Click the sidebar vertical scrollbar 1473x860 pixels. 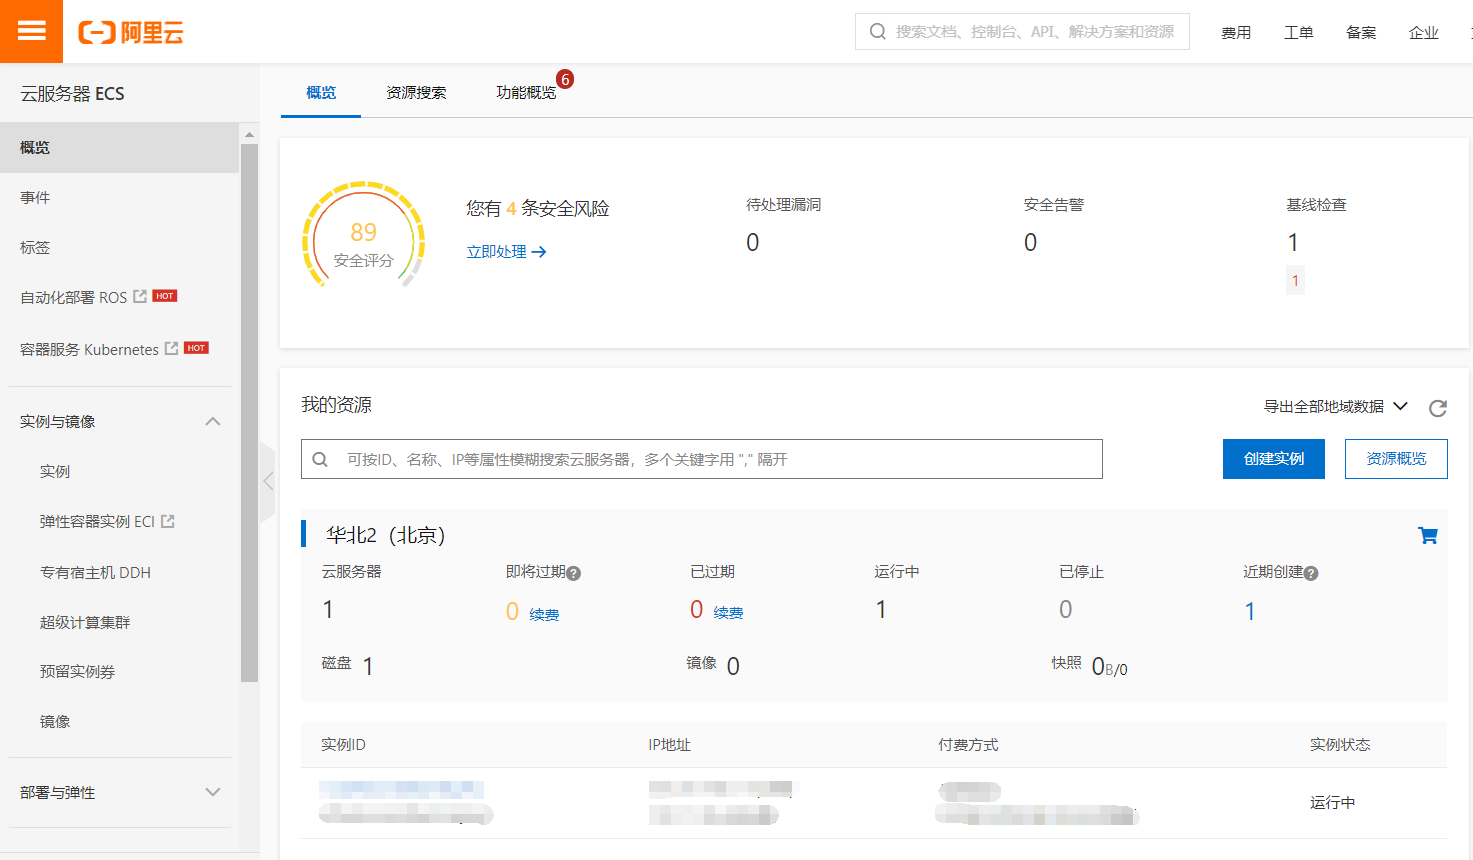coord(249,412)
